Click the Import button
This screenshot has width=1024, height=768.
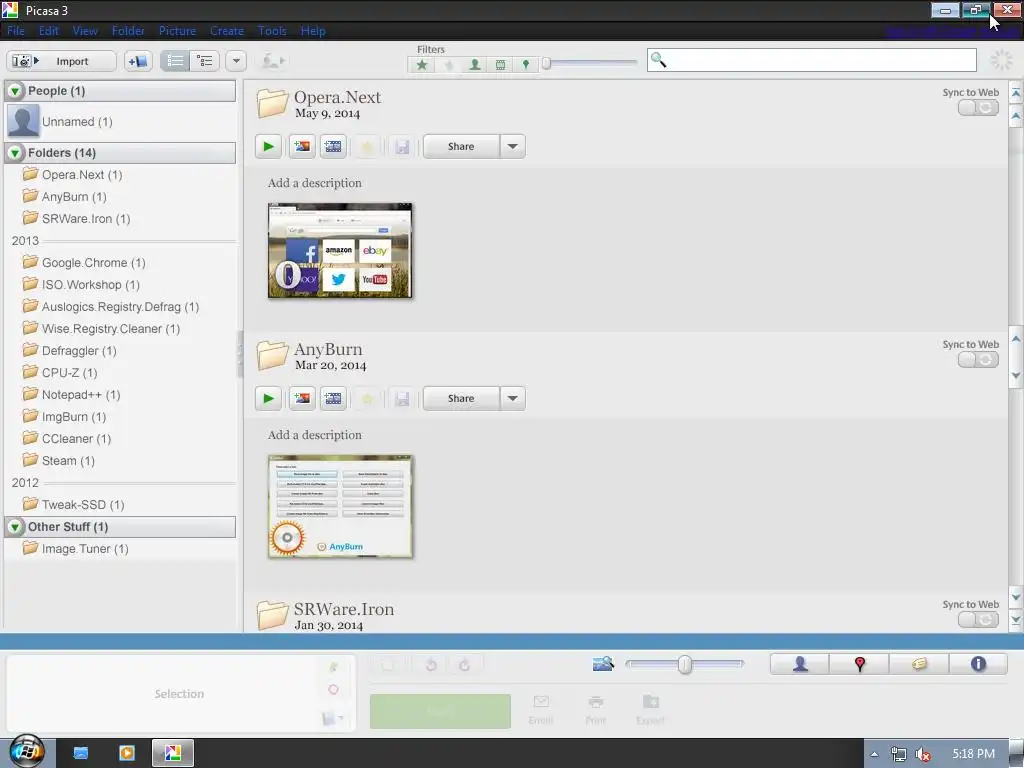click(61, 61)
